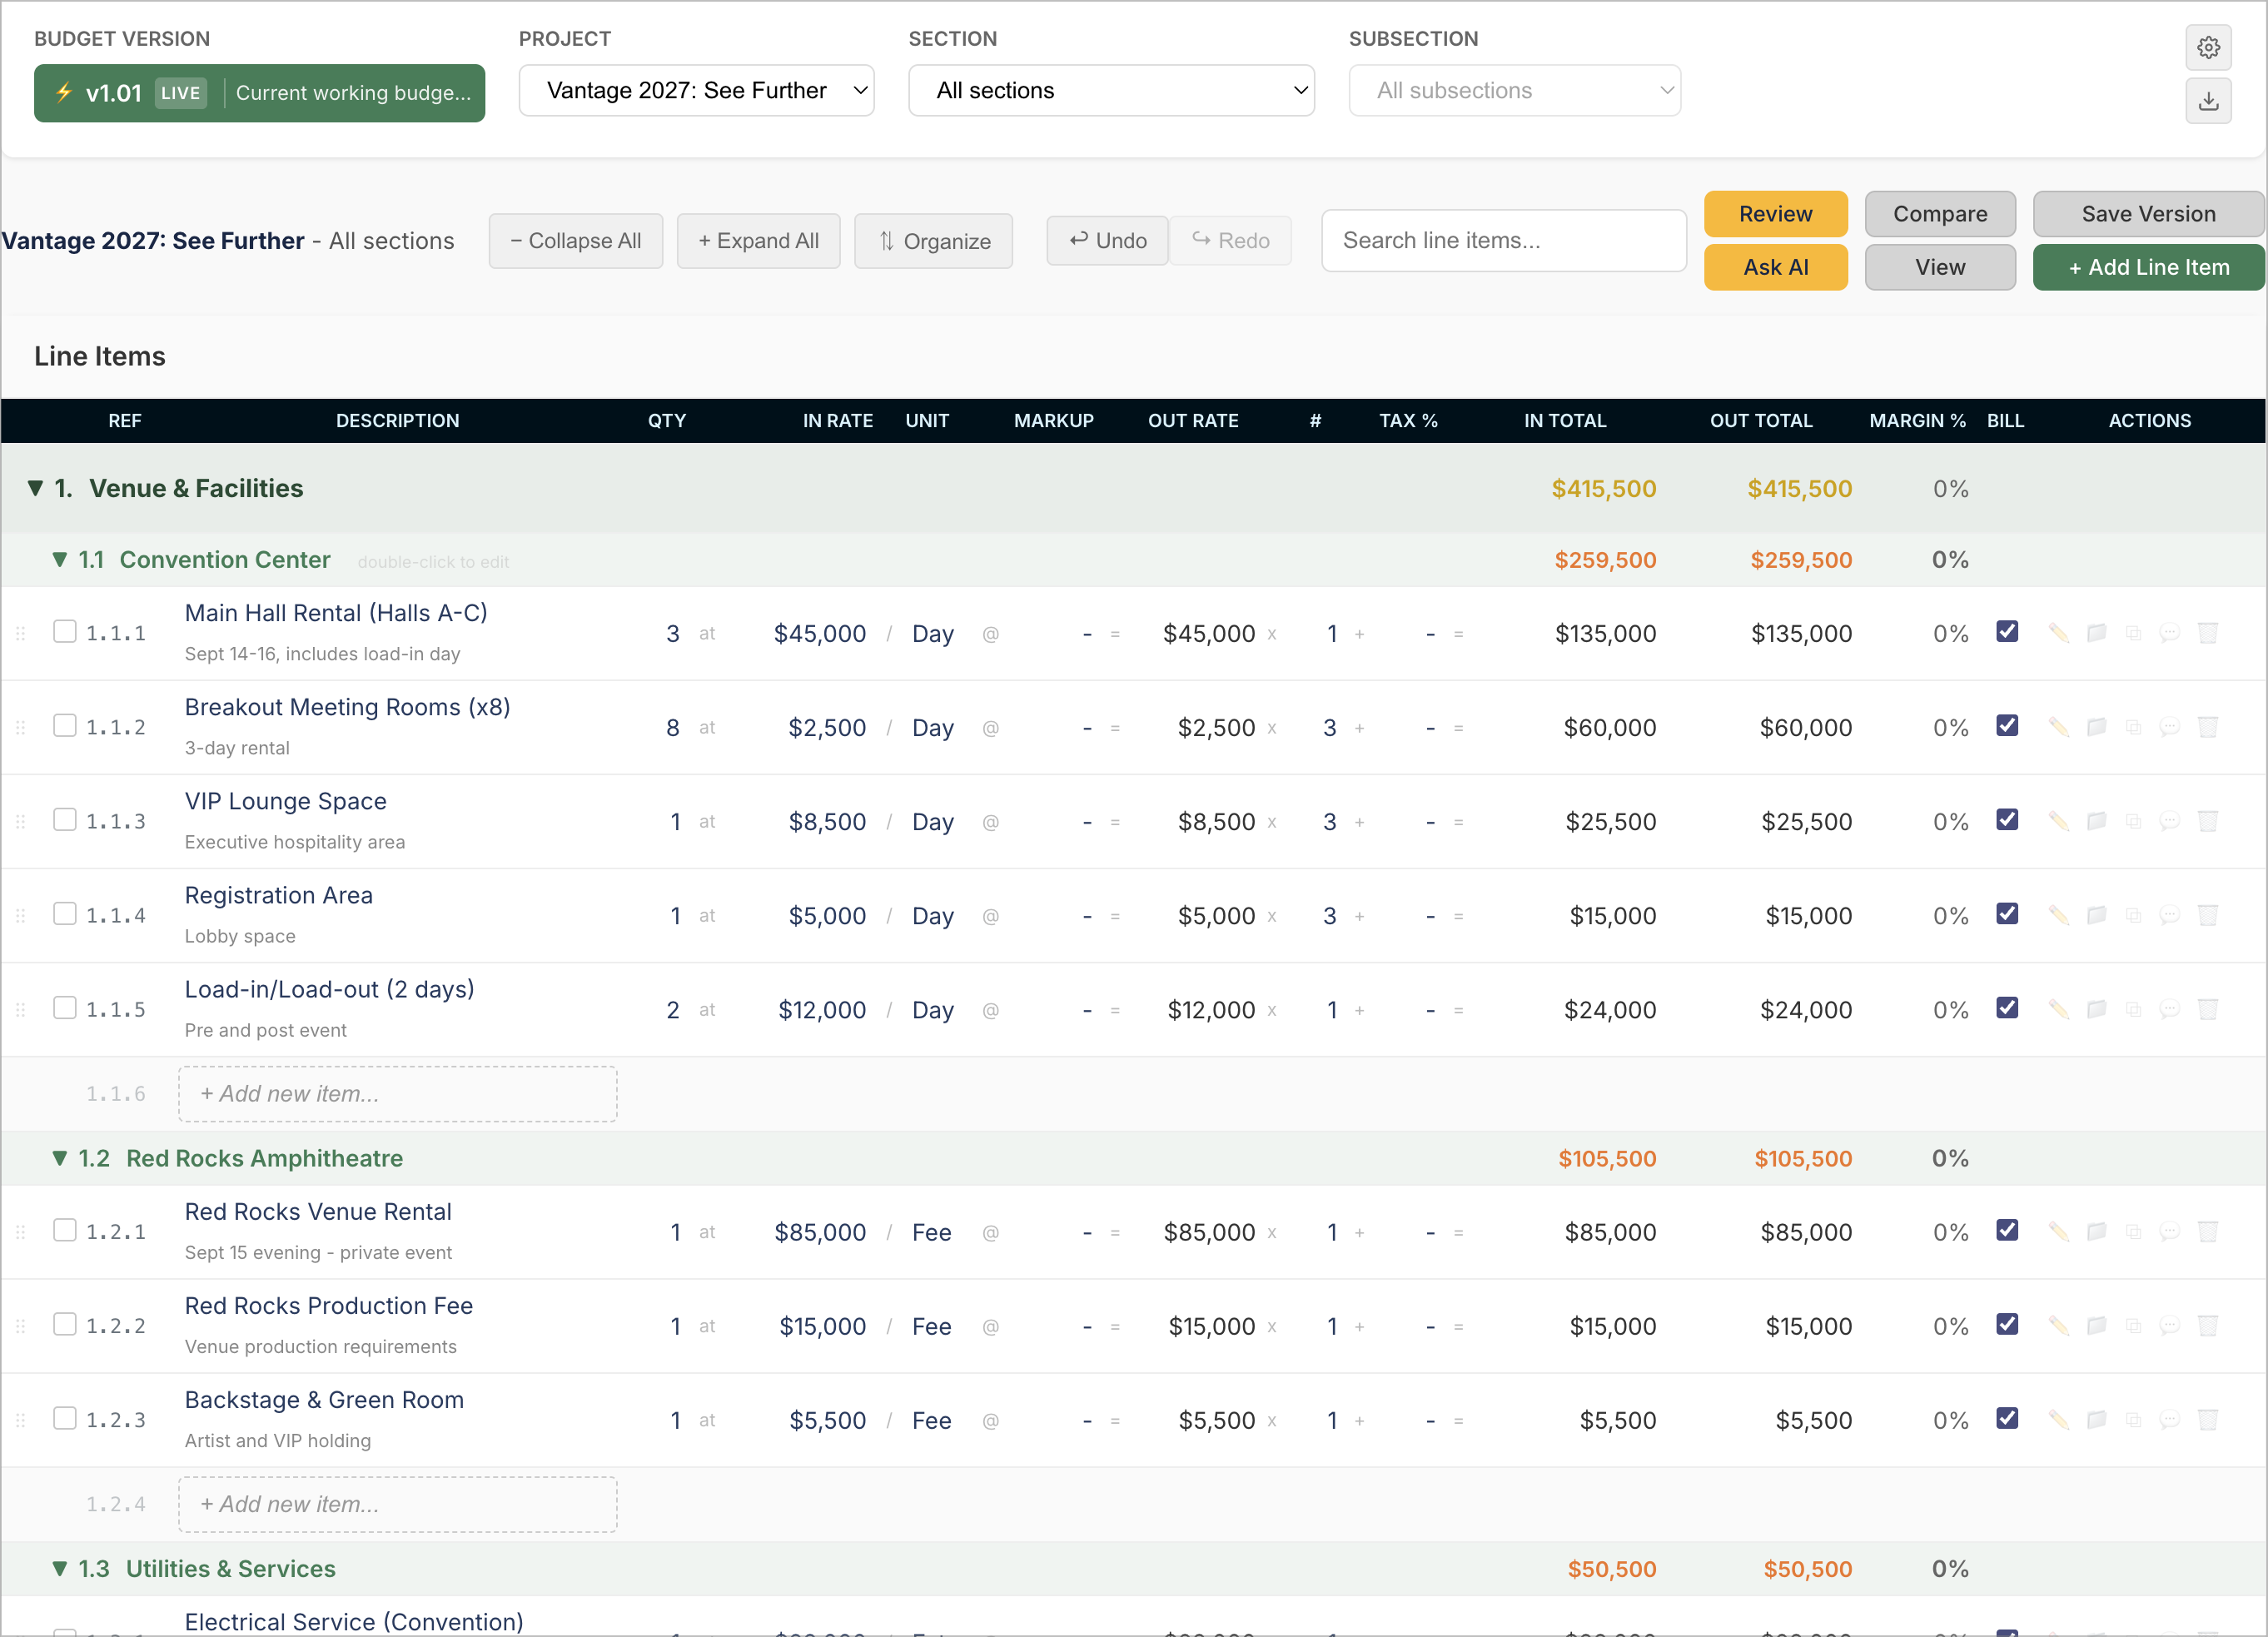Choose a different project from the Project dropdown
2268x1637 pixels.
pos(696,90)
